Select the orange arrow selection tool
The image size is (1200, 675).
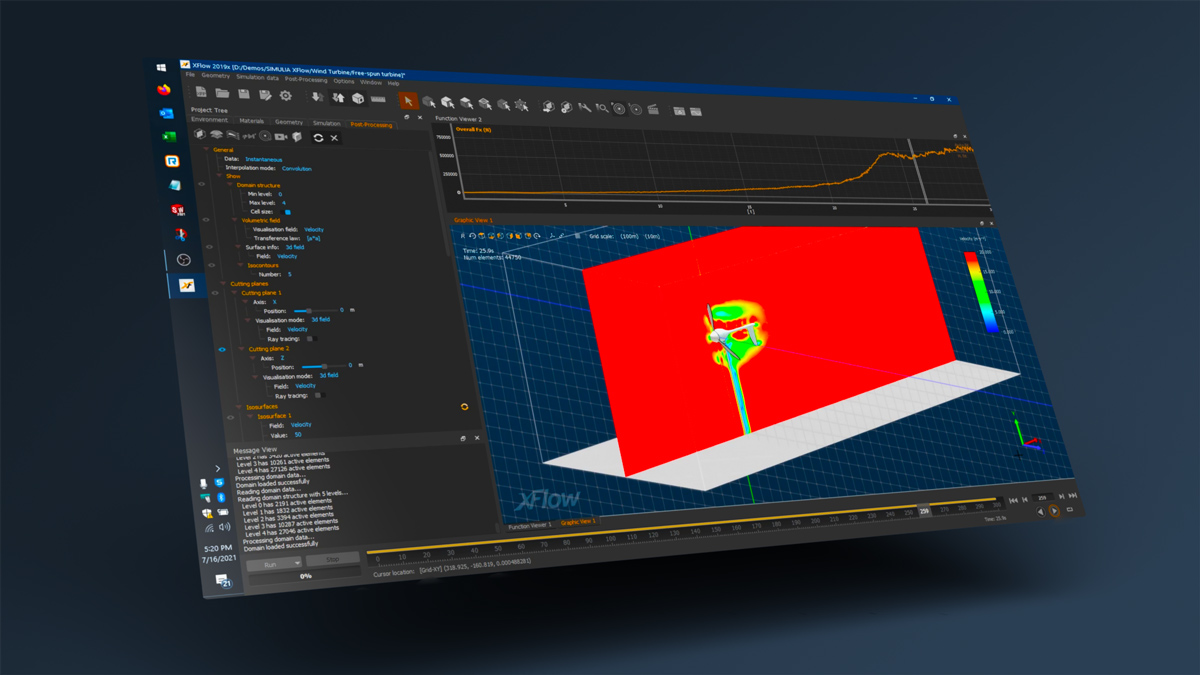408,101
